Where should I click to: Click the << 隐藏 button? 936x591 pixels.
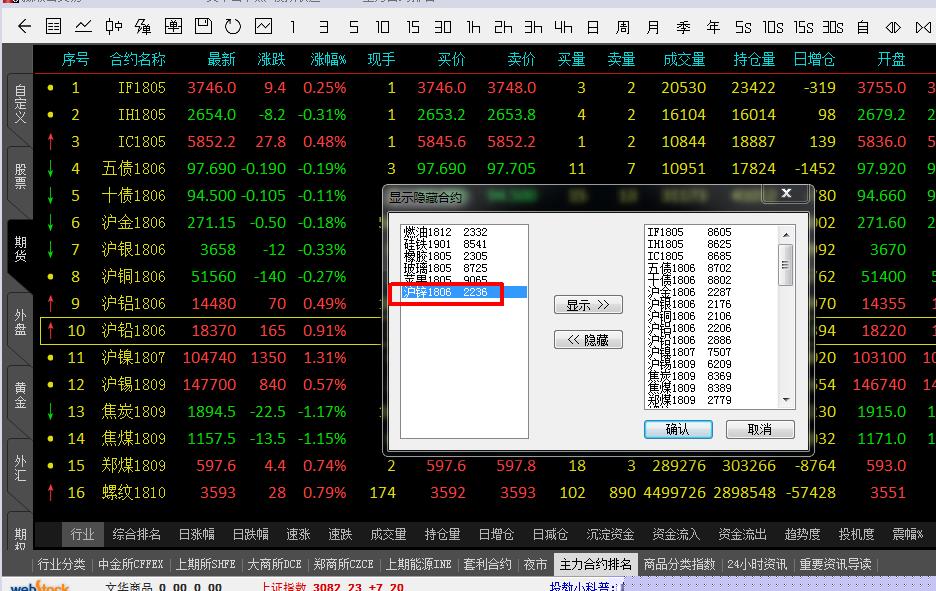pyautogui.click(x=588, y=340)
